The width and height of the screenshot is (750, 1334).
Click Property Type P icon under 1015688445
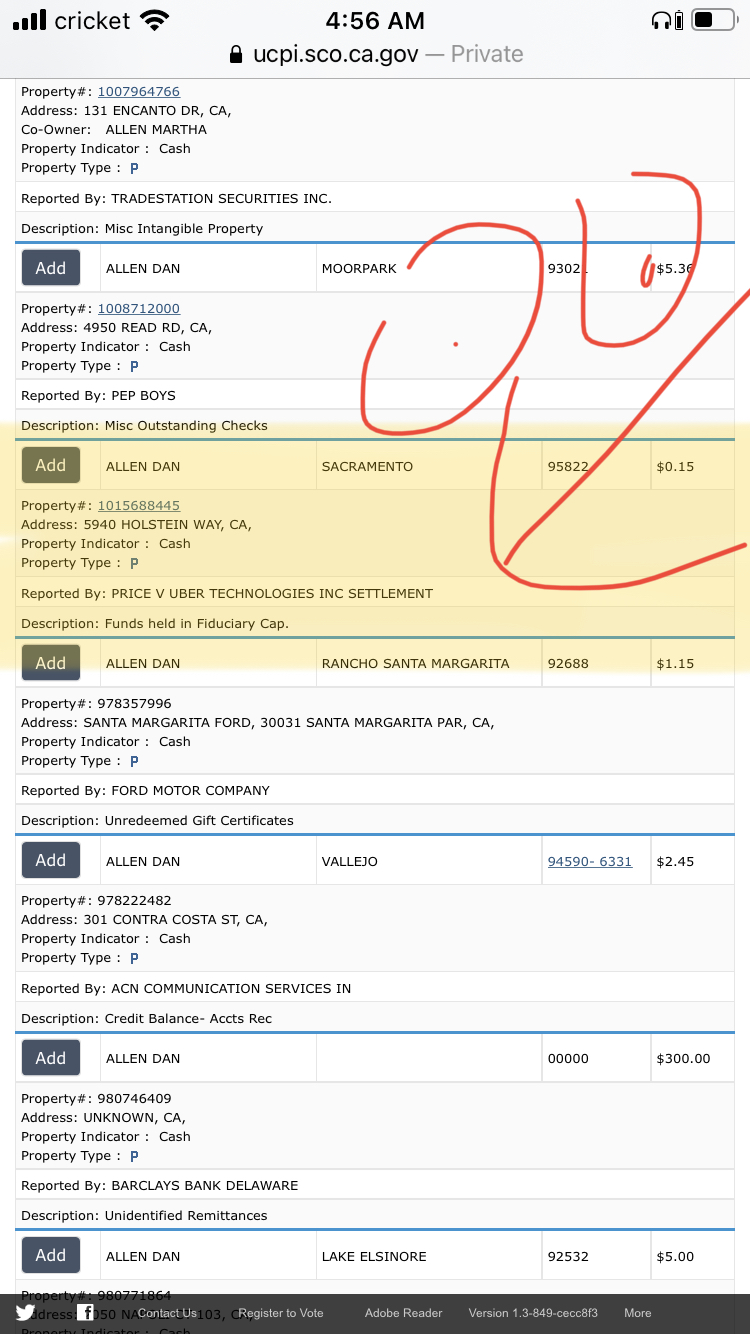pos(134,563)
